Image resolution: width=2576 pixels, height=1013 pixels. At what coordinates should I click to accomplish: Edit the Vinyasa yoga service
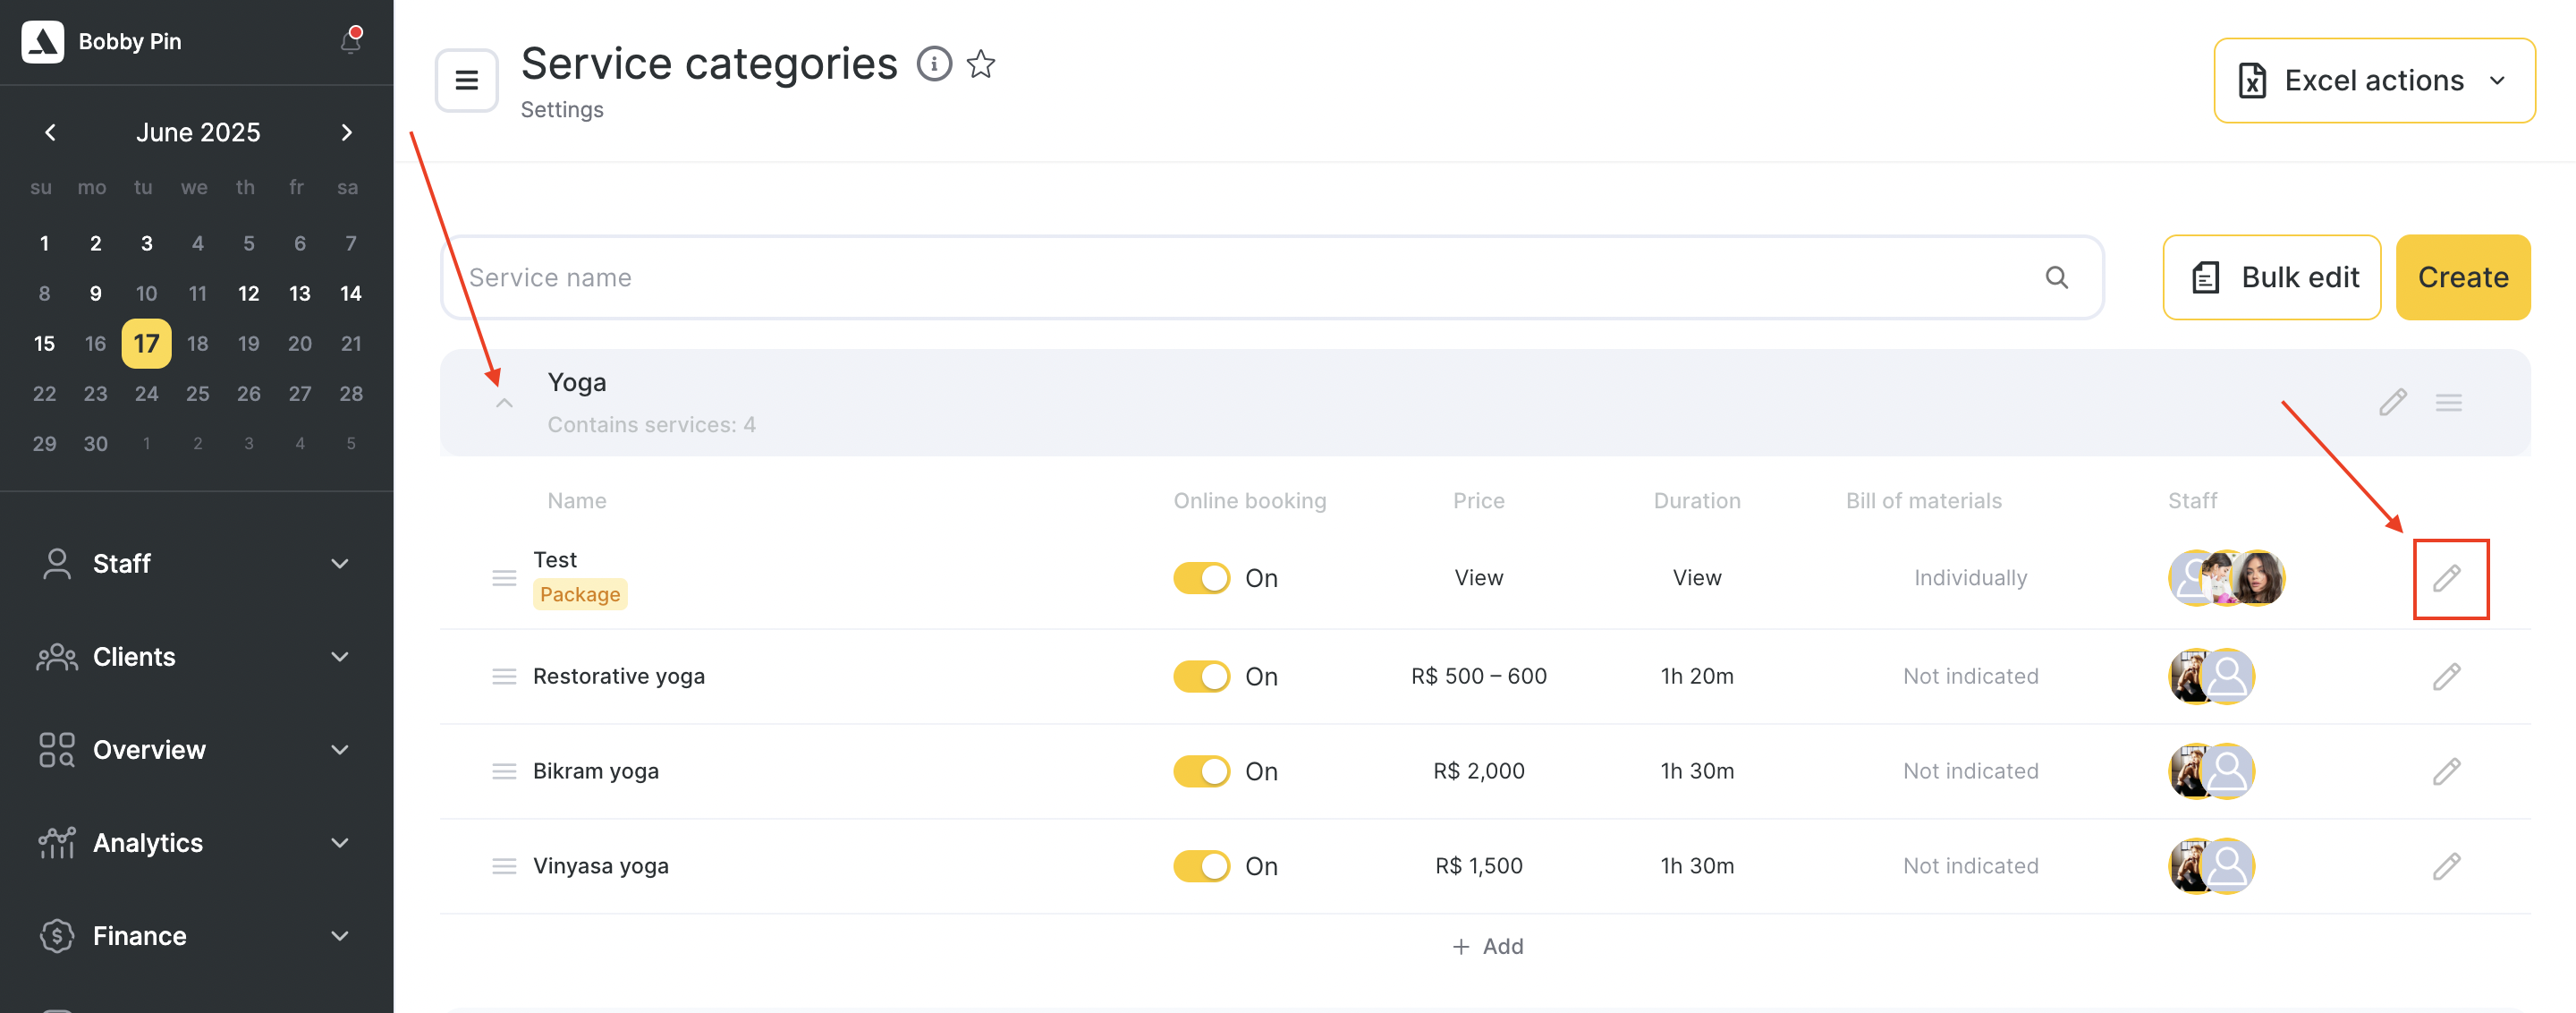[x=2446, y=866]
